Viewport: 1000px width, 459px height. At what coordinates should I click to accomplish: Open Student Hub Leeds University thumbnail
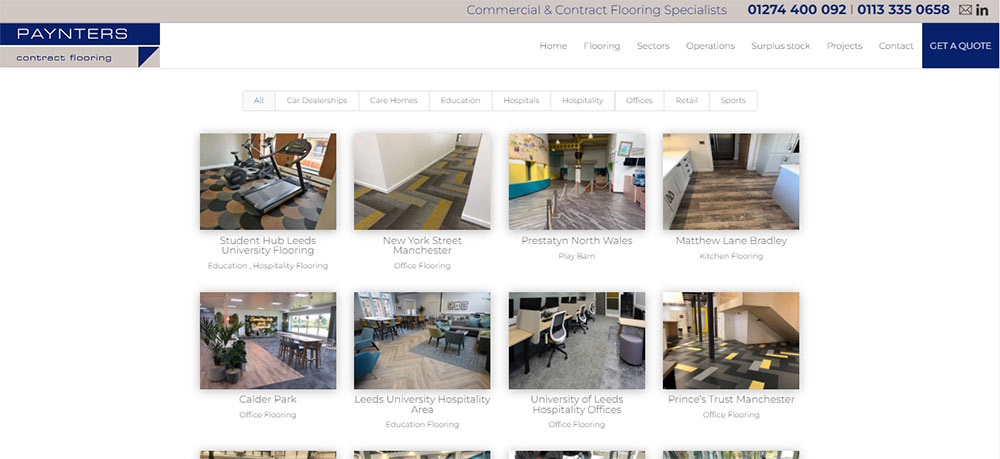pyautogui.click(x=268, y=182)
